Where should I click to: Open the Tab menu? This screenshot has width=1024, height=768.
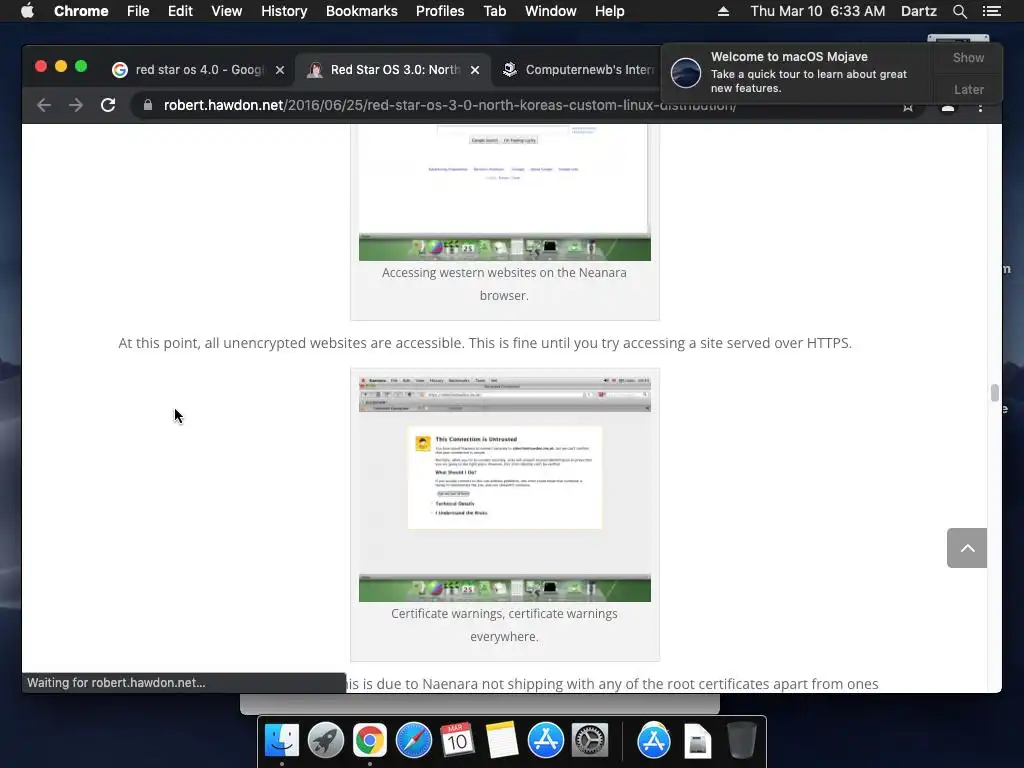click(494, 11)
